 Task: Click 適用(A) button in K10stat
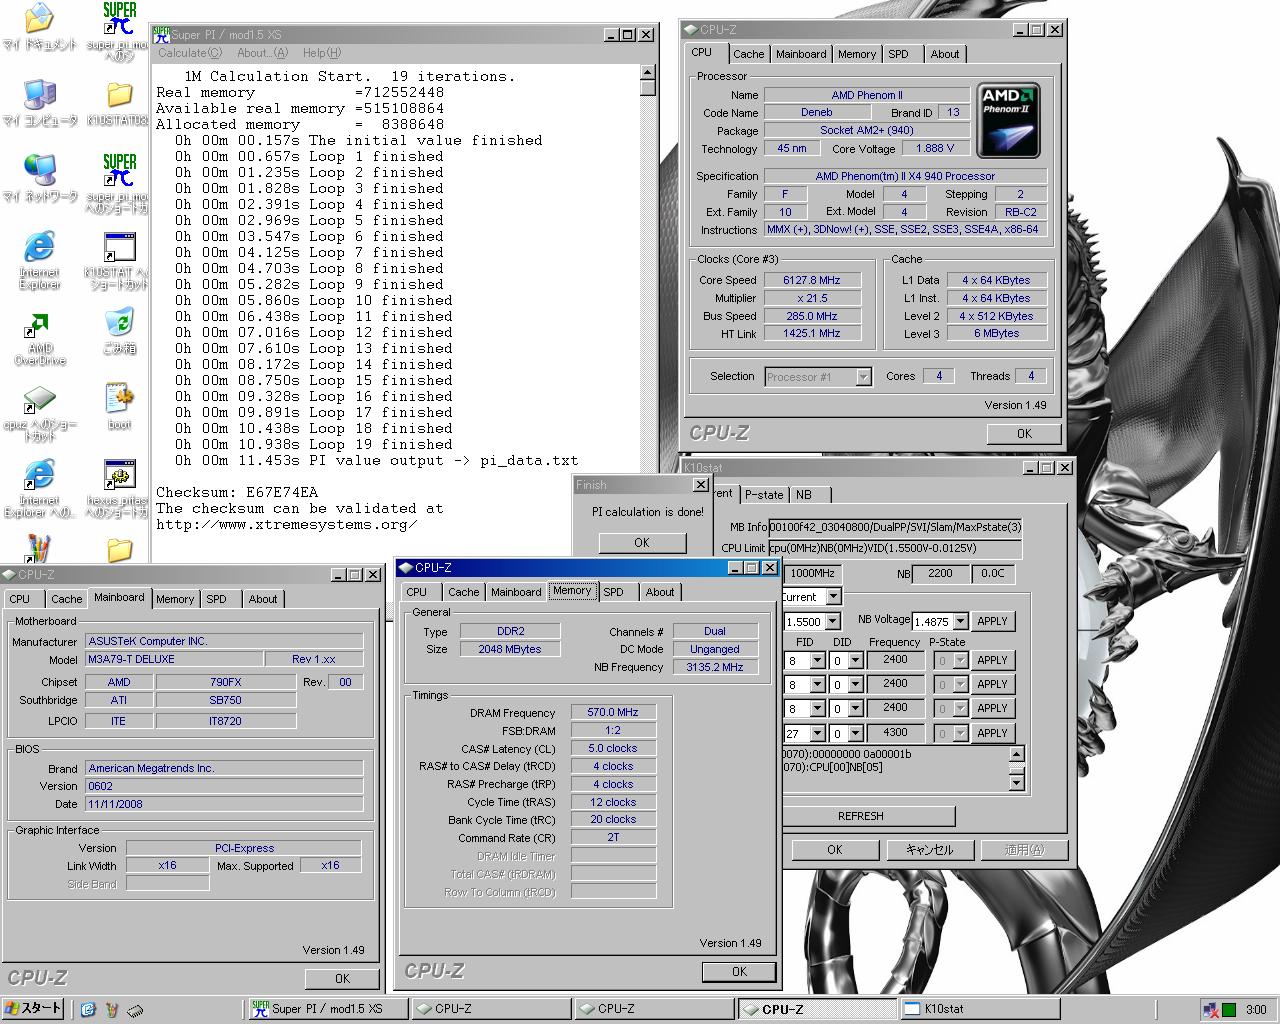1023,850
